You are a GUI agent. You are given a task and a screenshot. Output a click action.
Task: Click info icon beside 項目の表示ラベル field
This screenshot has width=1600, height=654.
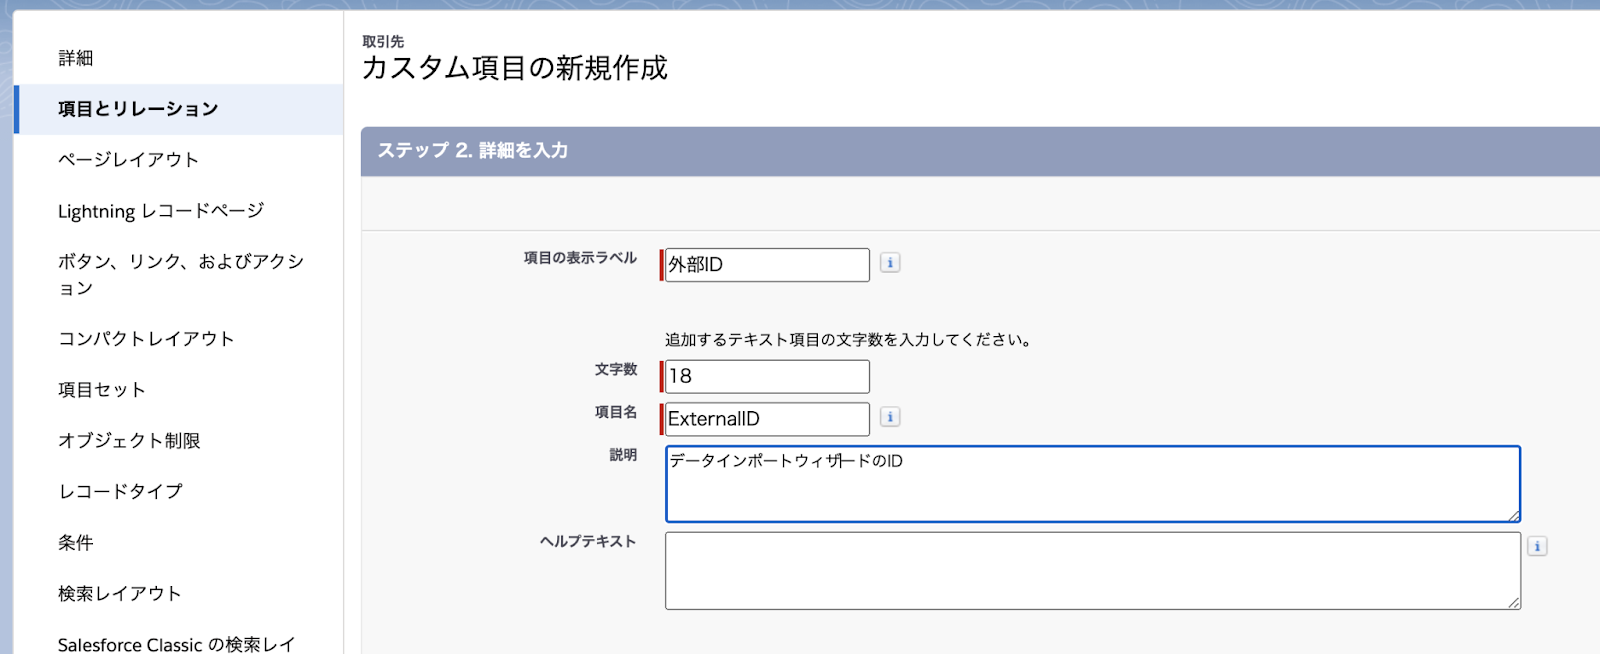[x=890, y=263]
